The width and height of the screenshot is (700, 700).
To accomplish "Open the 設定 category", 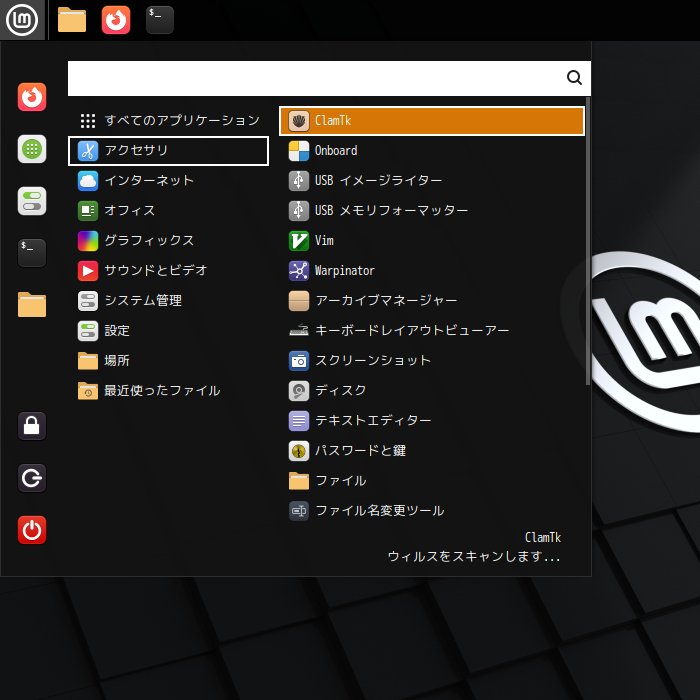I will coord(168,331).
